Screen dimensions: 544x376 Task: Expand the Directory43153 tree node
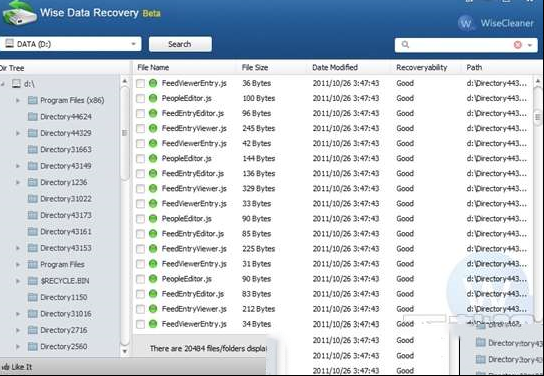click(x=18, y=248)
